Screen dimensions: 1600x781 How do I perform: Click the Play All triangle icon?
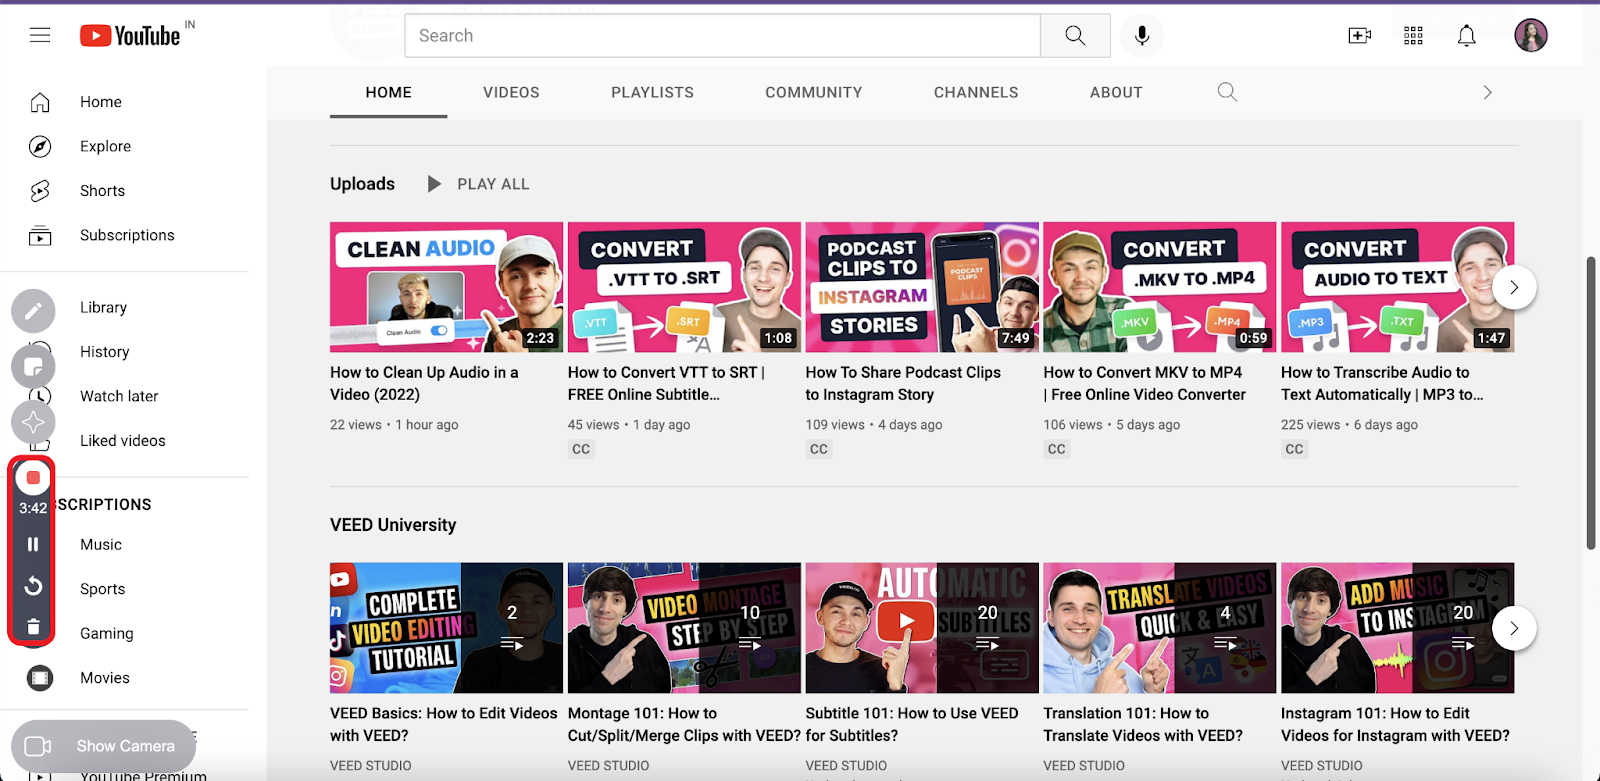pos(434,184)
